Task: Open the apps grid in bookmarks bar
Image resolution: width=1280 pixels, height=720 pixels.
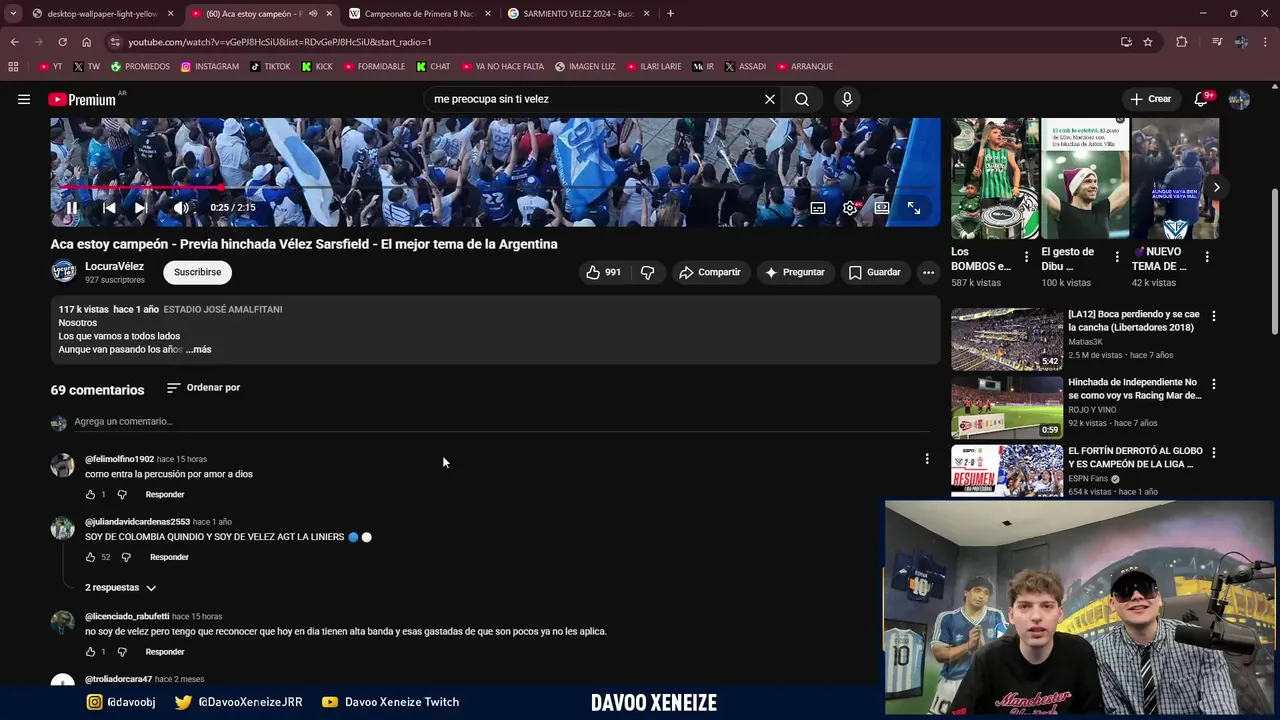Action: coord(13,67)
